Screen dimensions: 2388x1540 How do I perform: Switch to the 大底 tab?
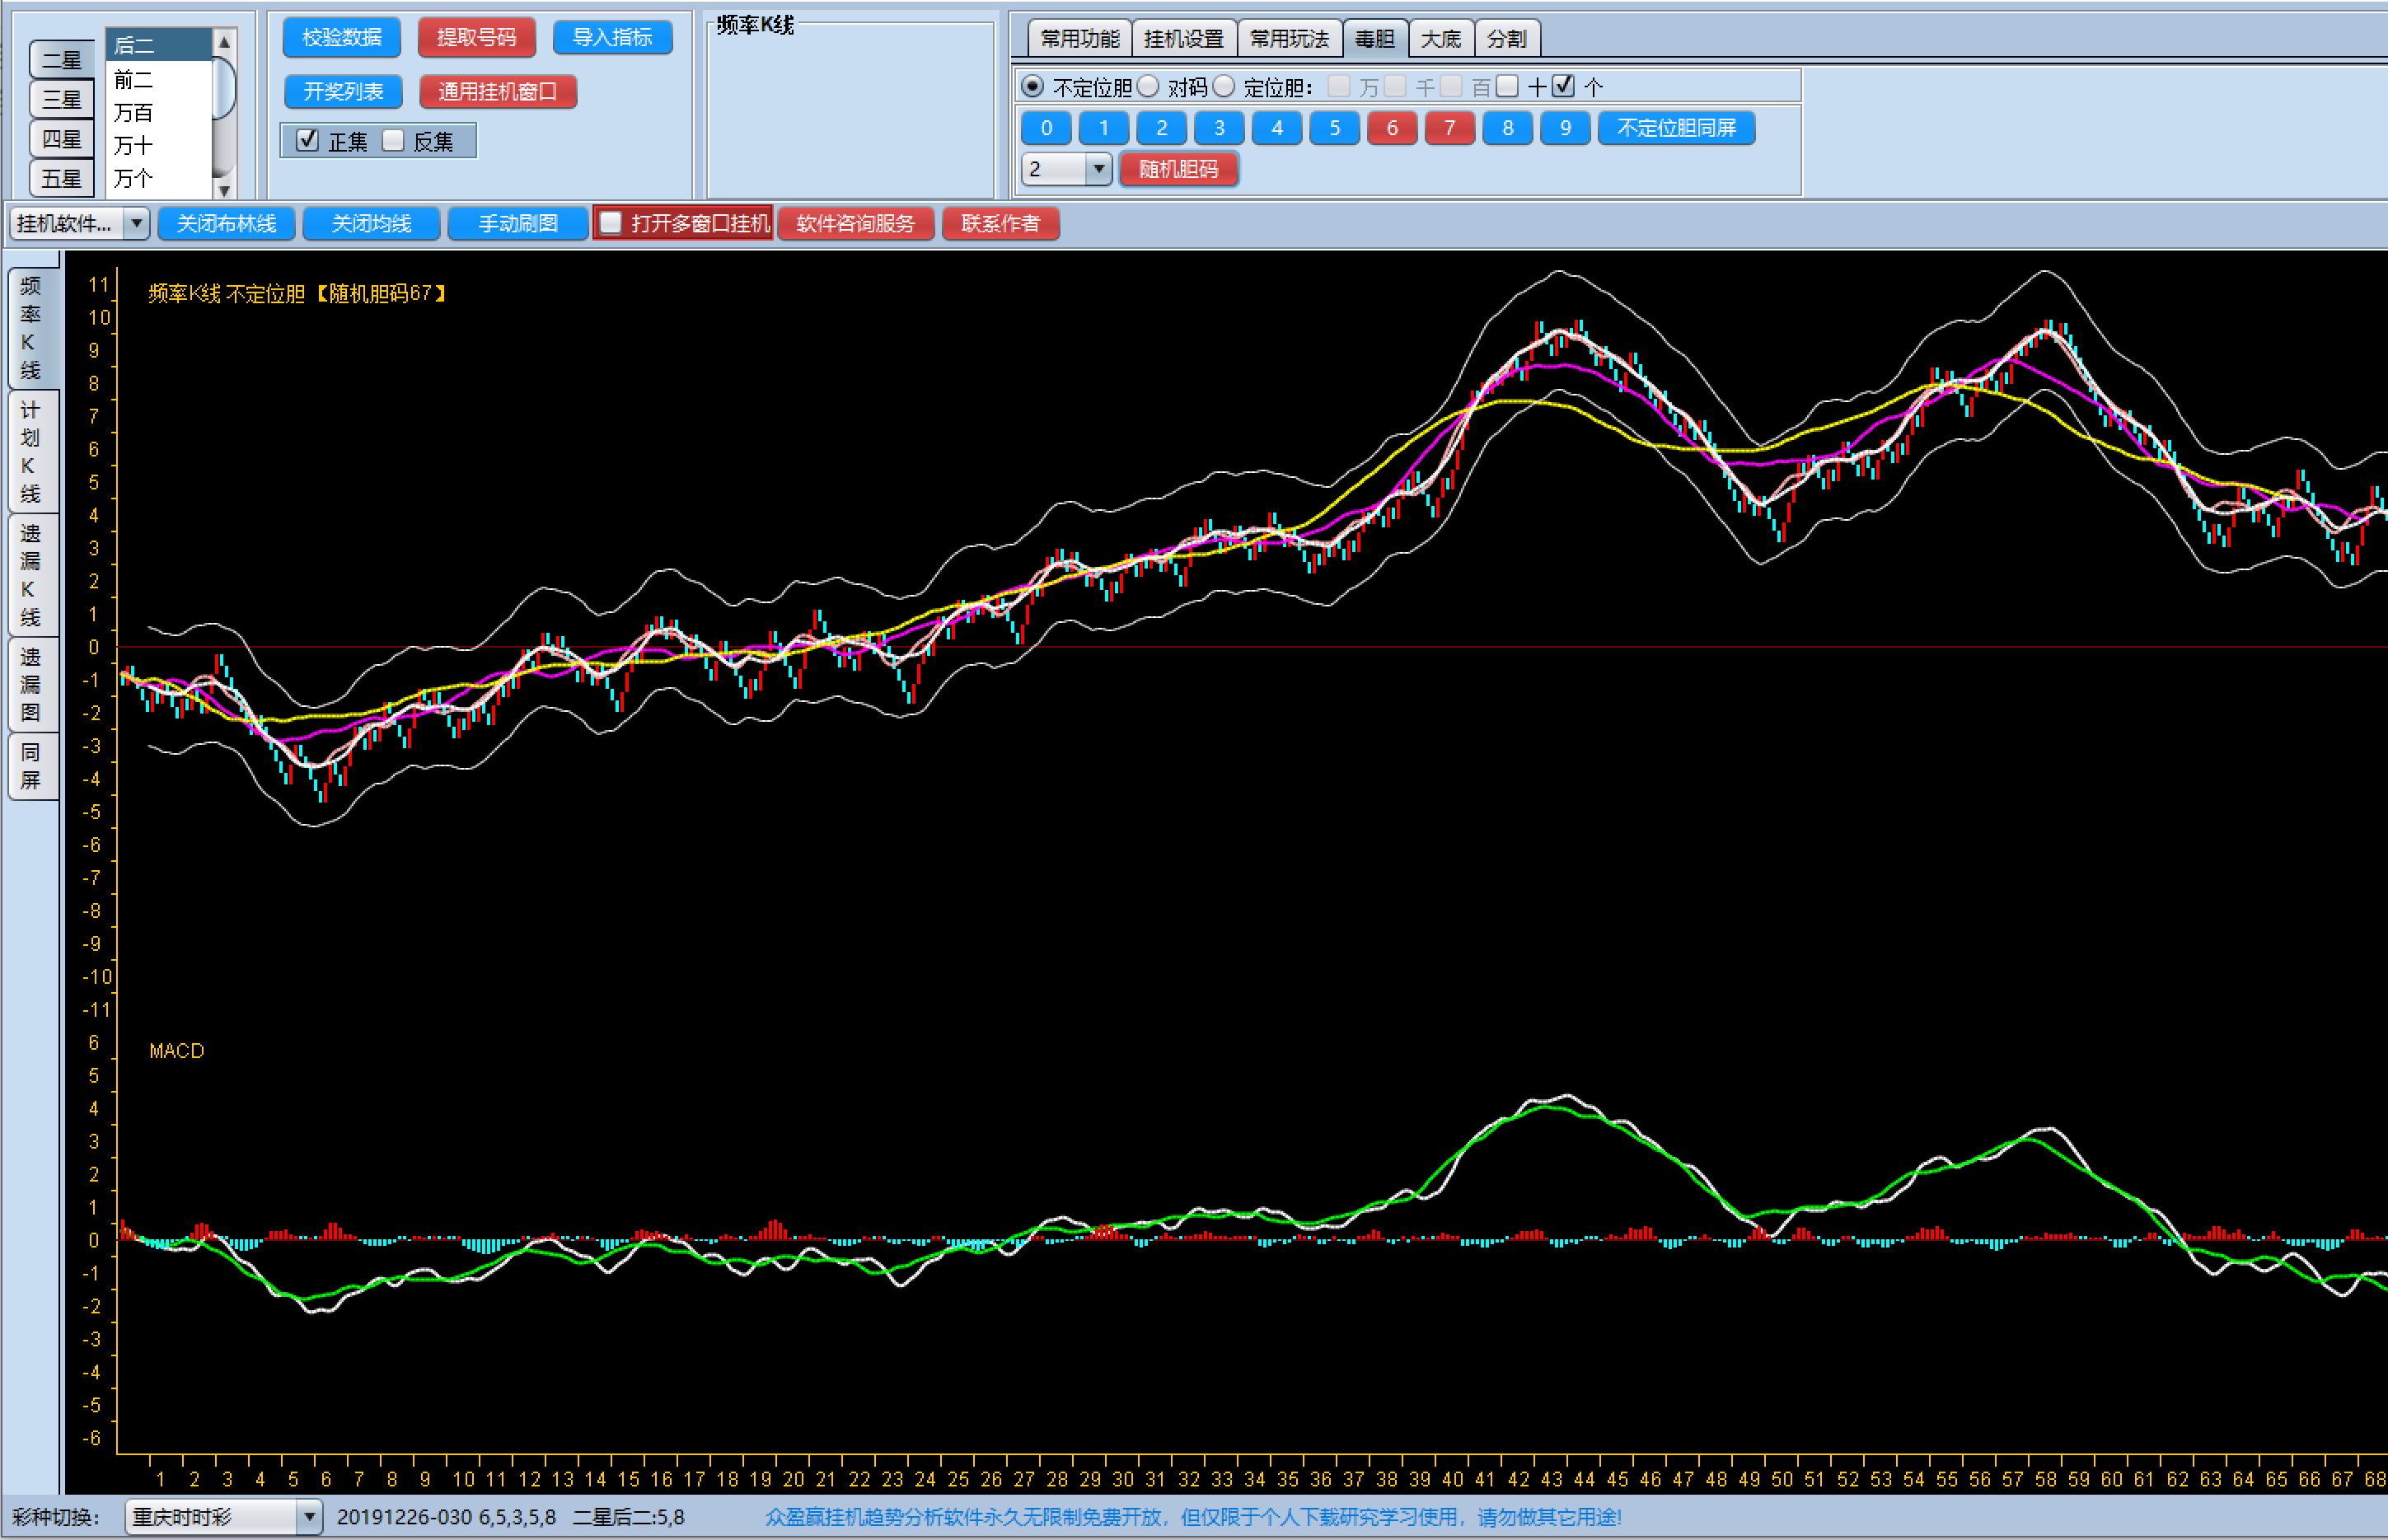point(1441,39)
